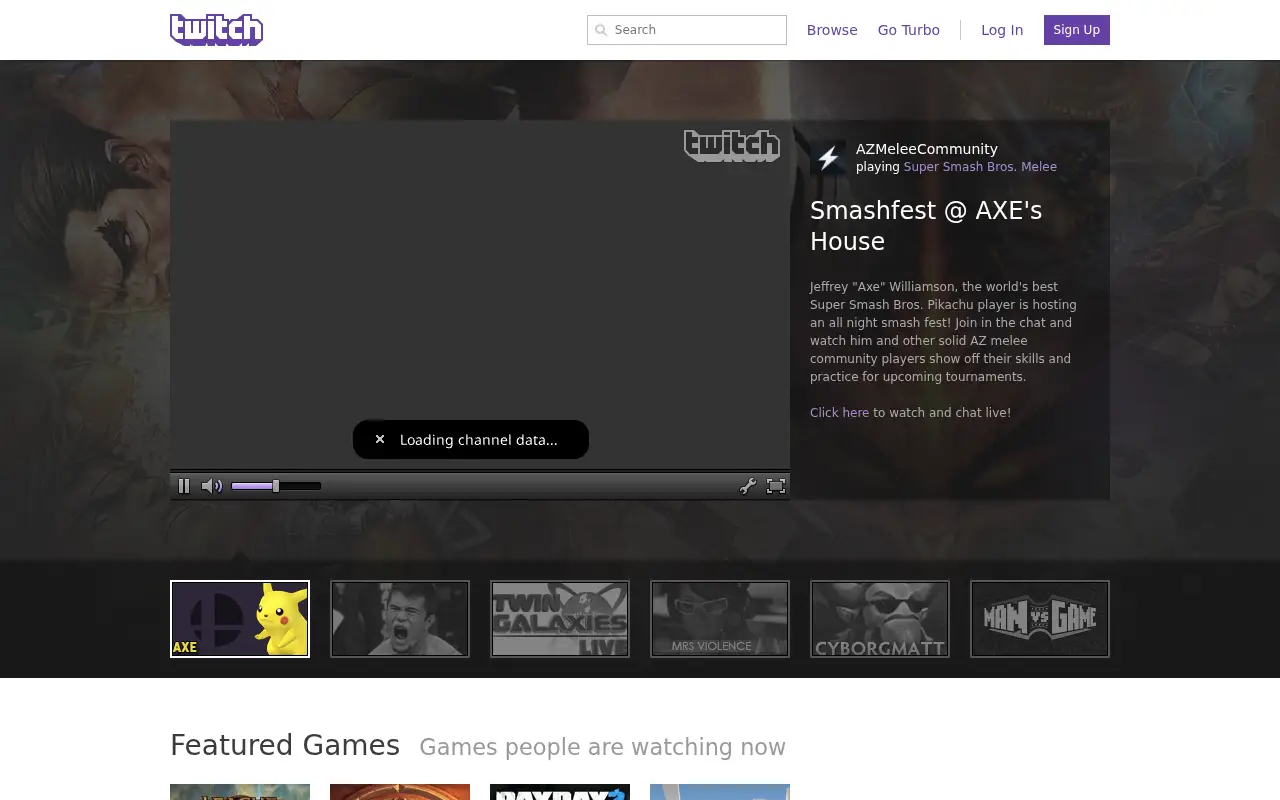1280x800 pixels.
Task: Click the Sign Up button
Action: 1077,30
